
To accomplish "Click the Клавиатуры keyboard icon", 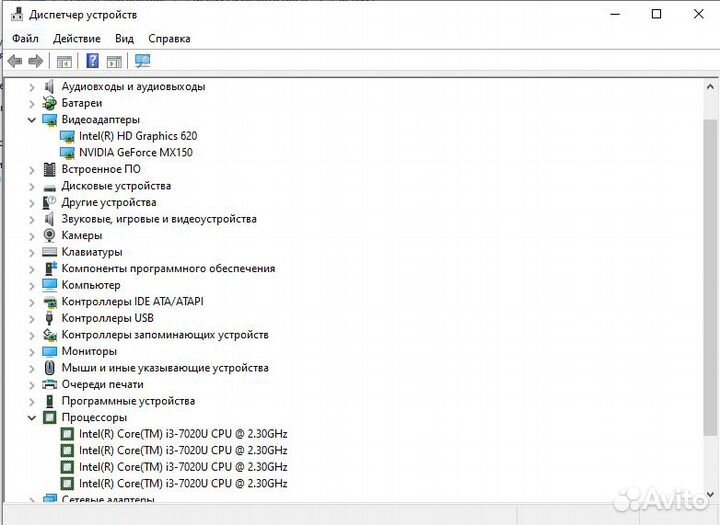I will (x=49, y=252).
